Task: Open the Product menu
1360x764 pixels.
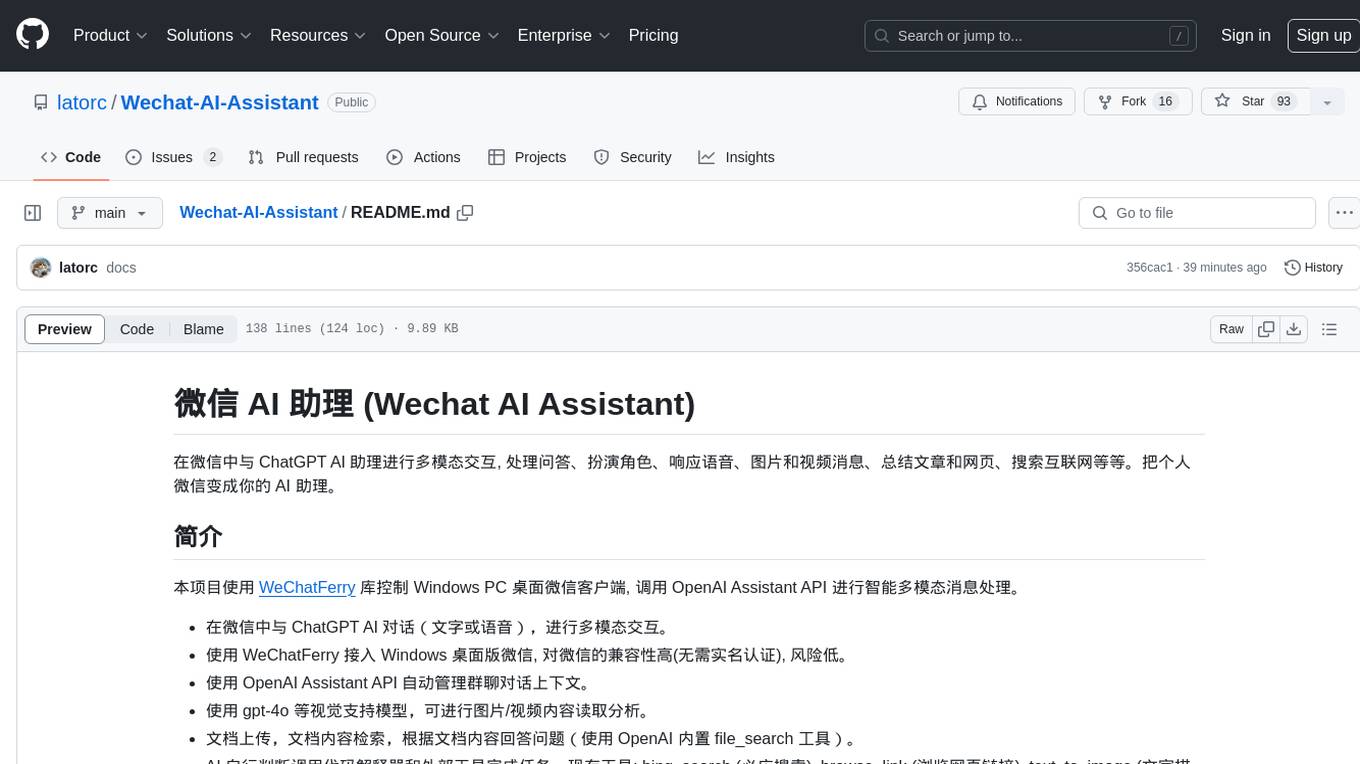Action: click(110, 35)
